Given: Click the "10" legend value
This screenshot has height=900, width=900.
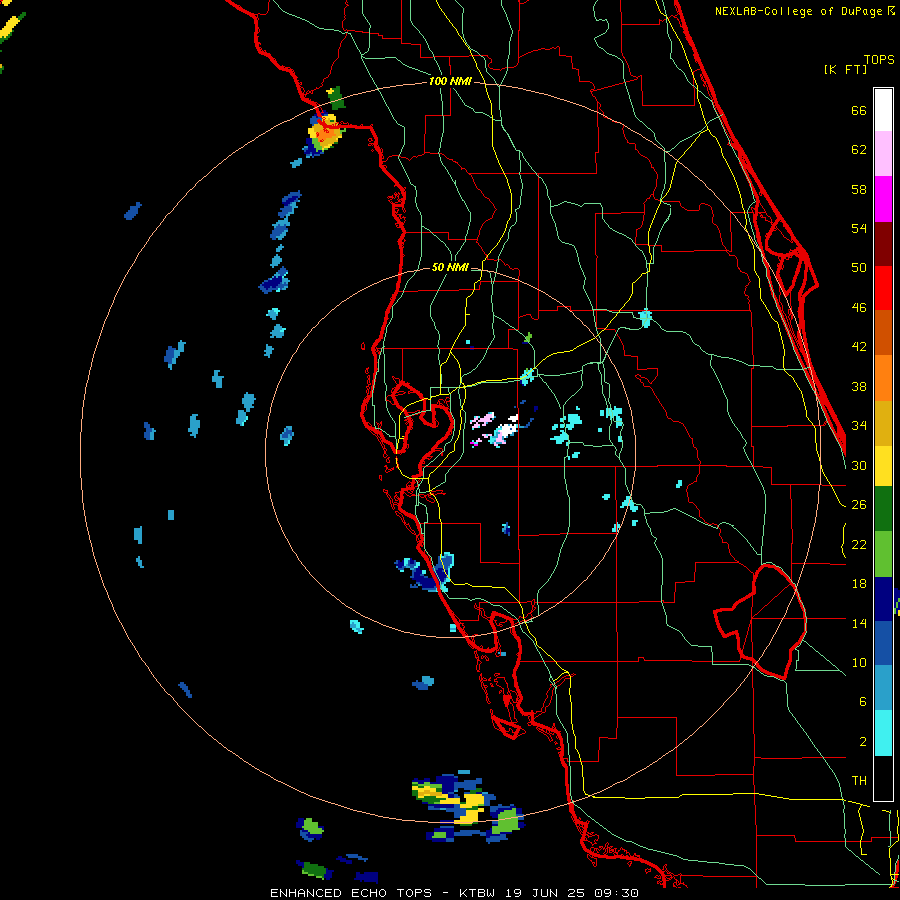Looking at the screenshot, I should [x=859, y=662].
